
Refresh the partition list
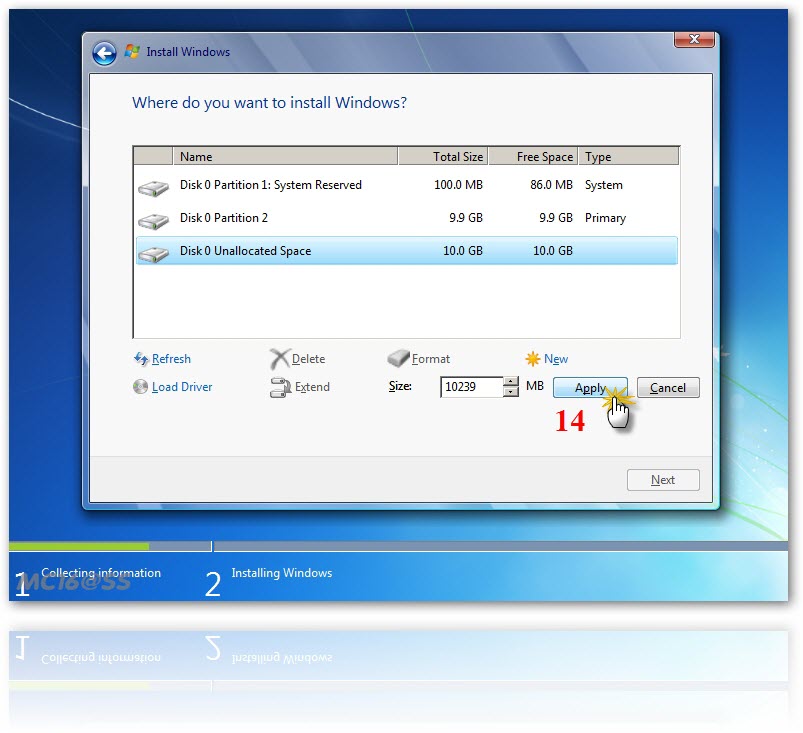tap(171, 359)
